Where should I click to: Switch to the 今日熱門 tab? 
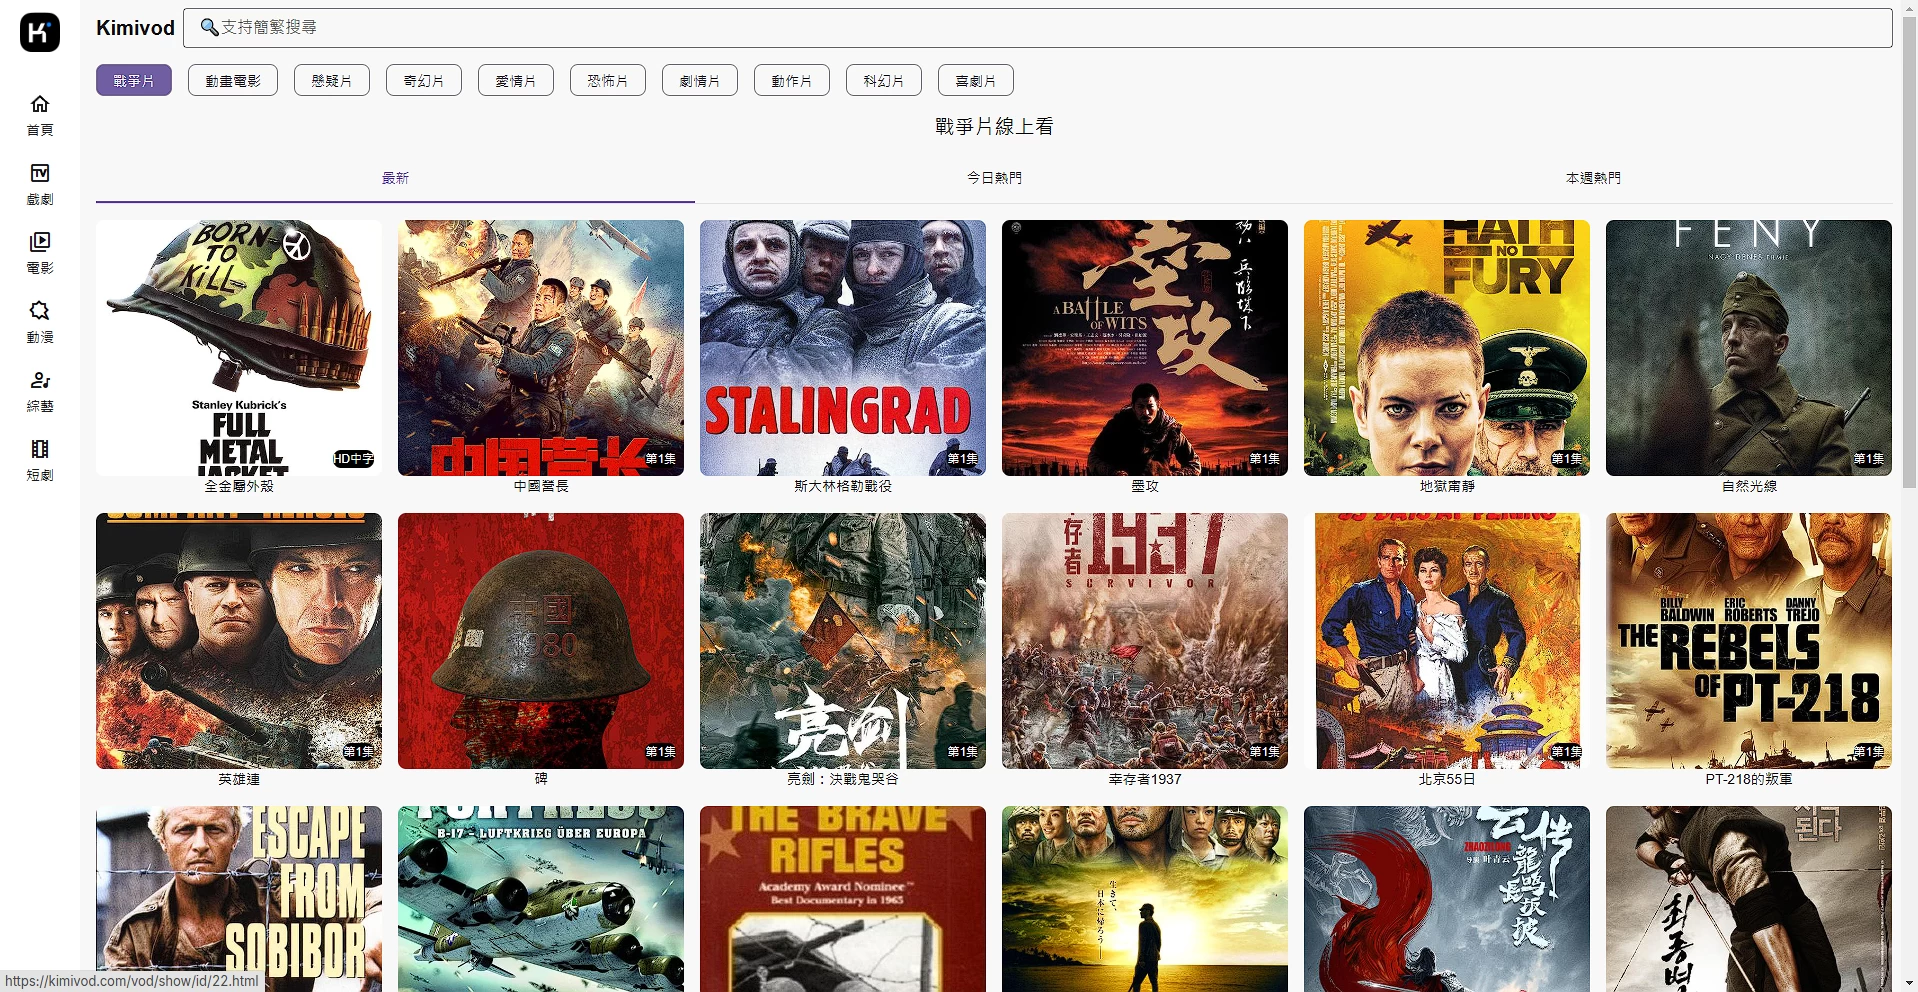coord(993,178)
